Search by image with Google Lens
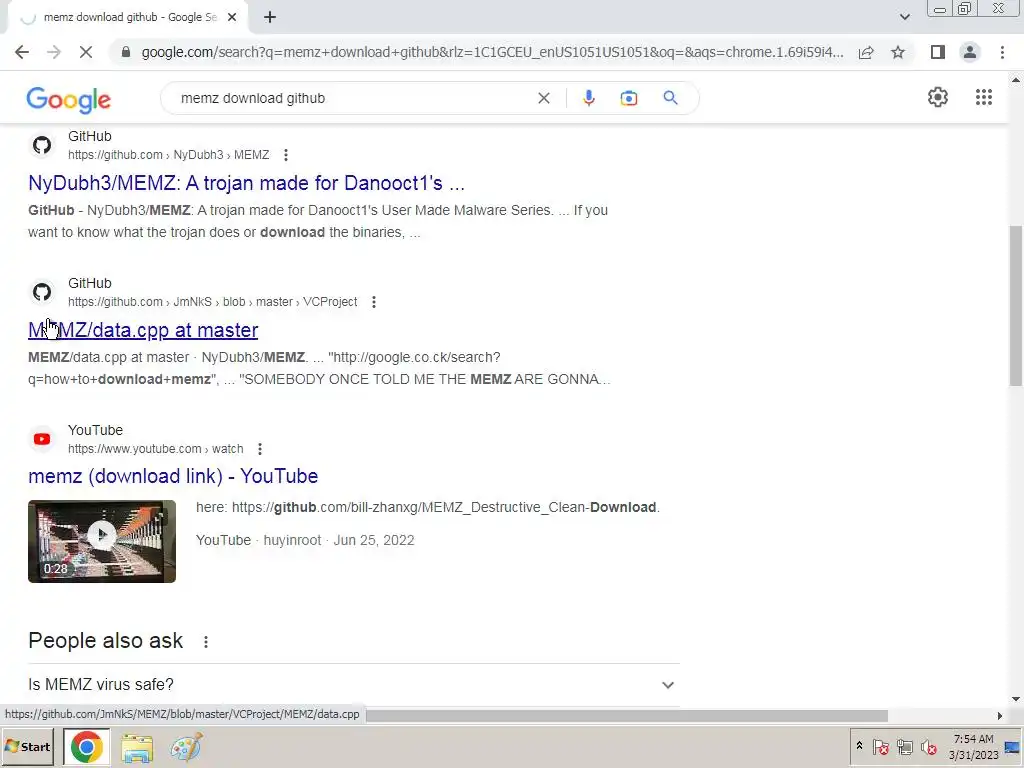Screen dimensions: 1024x768 click(x=628, y=98)
